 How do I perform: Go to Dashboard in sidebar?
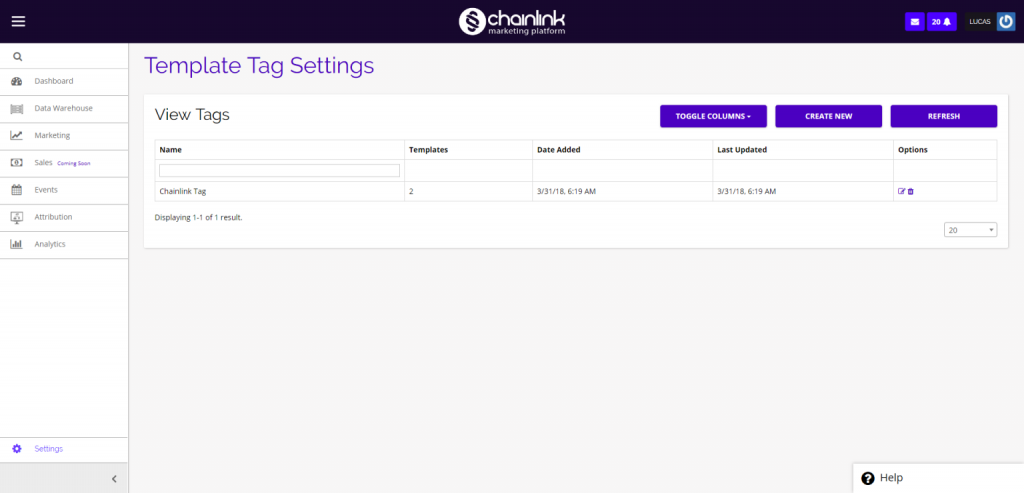(64, 82)
